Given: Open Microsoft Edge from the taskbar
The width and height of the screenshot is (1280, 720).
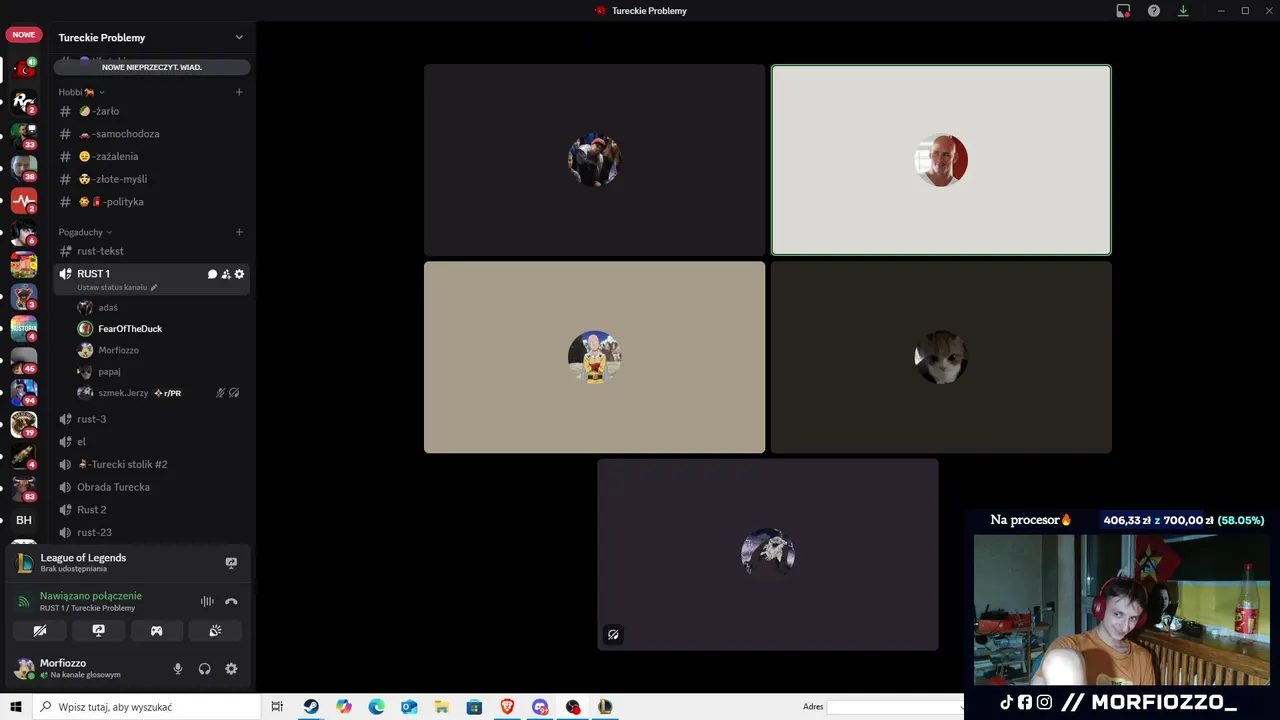Looking at the screenshot, I should click(376, 707).
